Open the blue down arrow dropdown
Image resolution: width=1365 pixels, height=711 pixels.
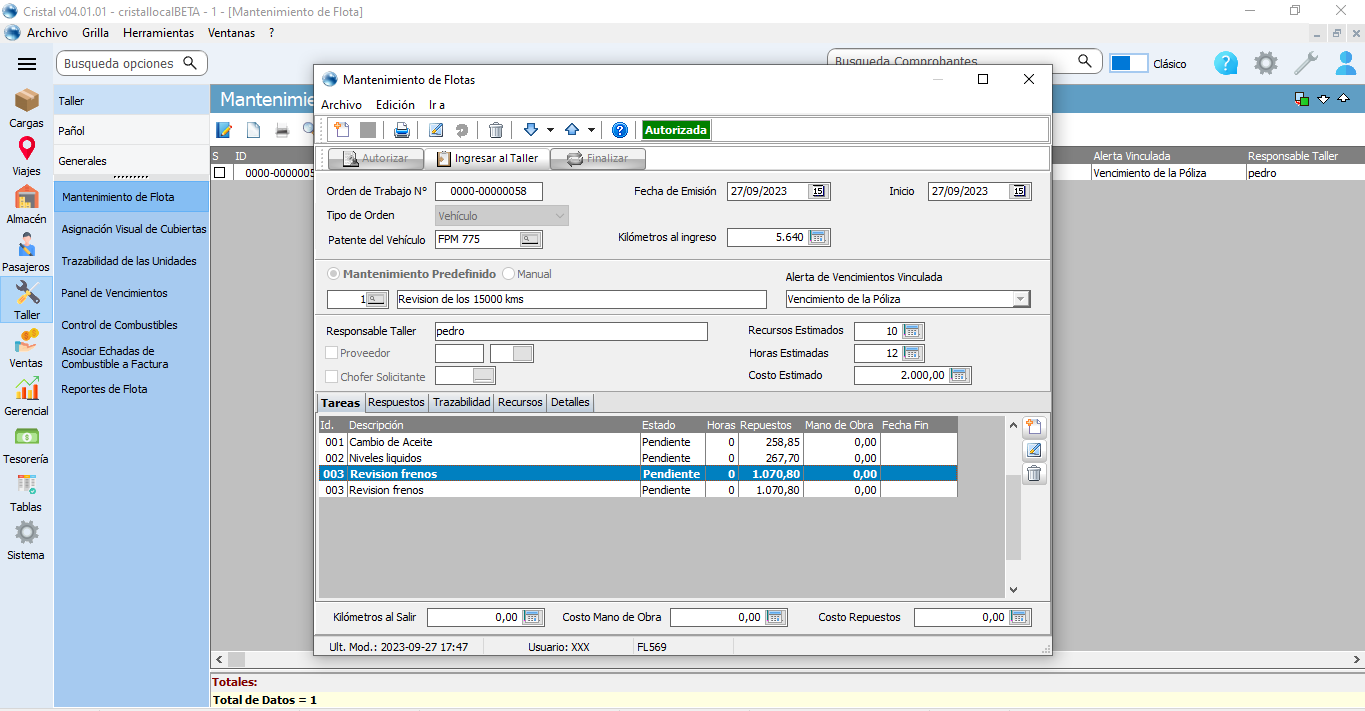(x=550, y=130)
